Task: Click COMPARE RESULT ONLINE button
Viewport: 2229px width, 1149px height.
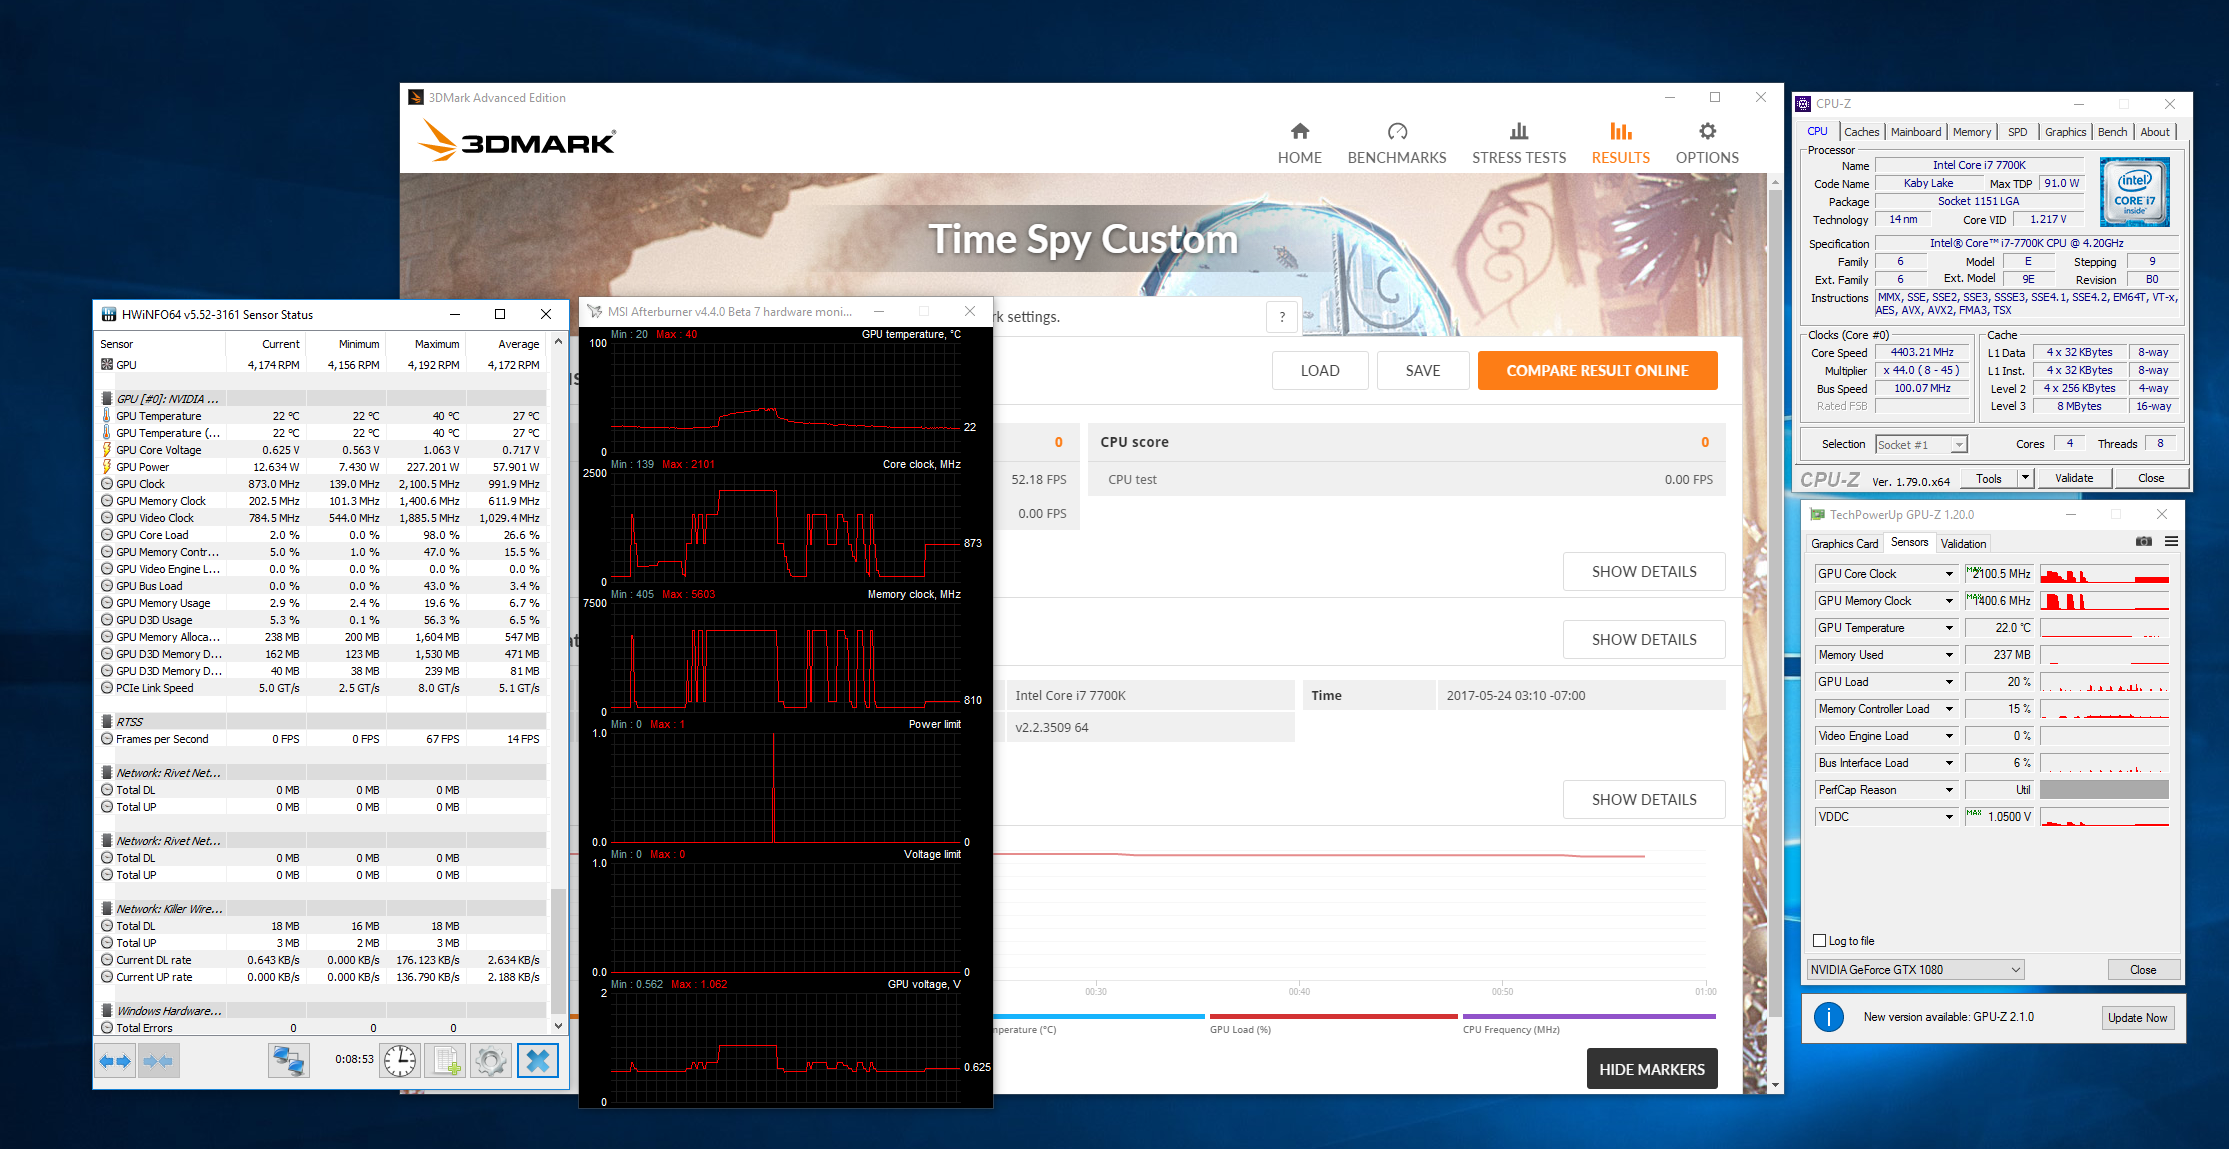Action: point(1597,371)
